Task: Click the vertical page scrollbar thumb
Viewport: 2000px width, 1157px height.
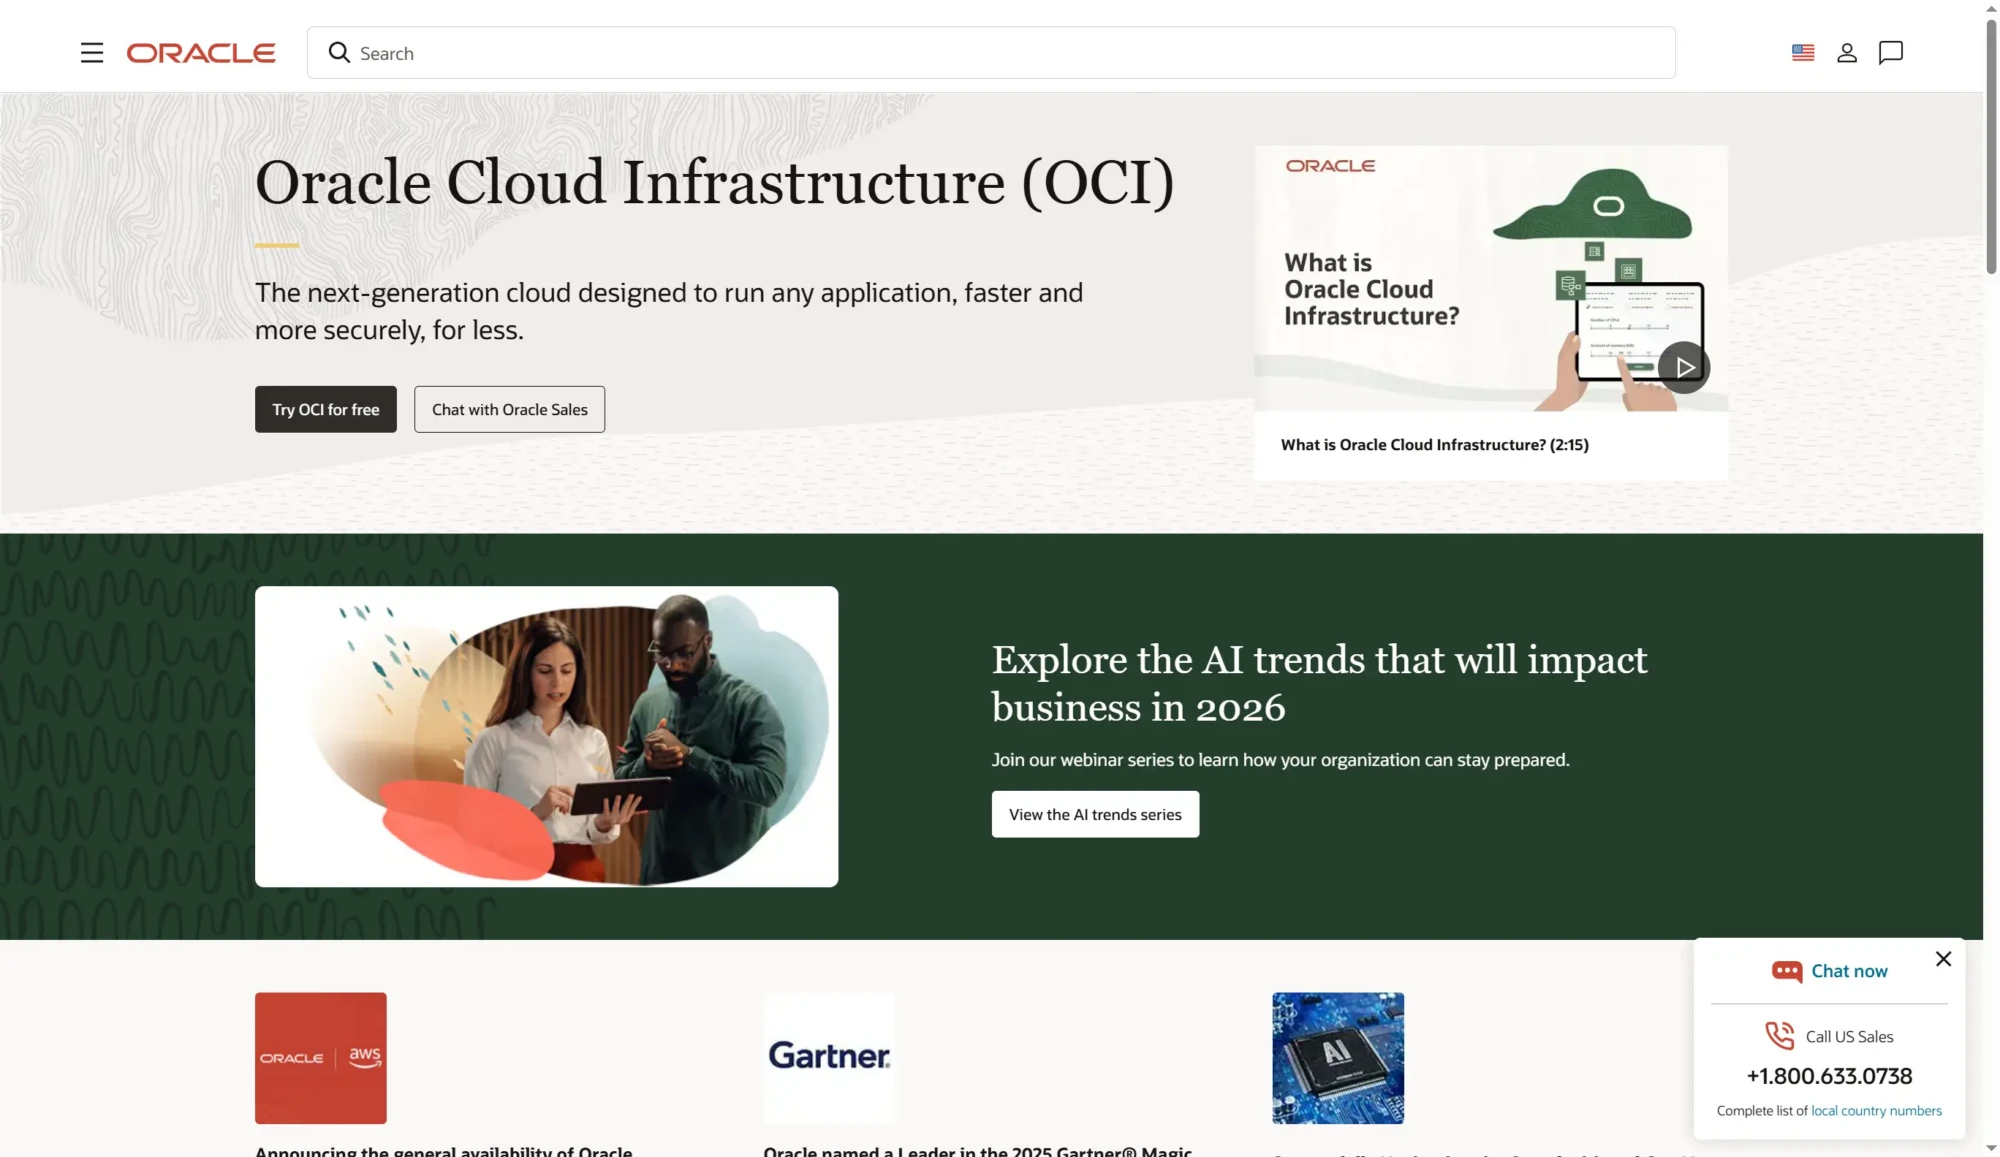Action: (1991, 145)
